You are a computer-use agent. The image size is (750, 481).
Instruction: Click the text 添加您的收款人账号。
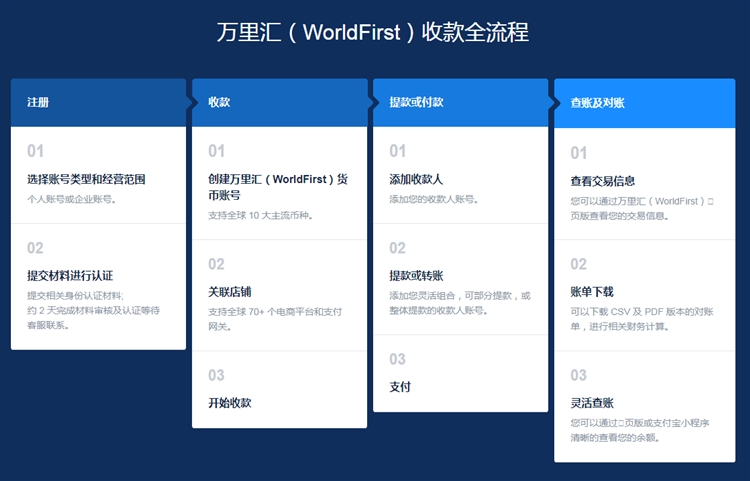434,199
